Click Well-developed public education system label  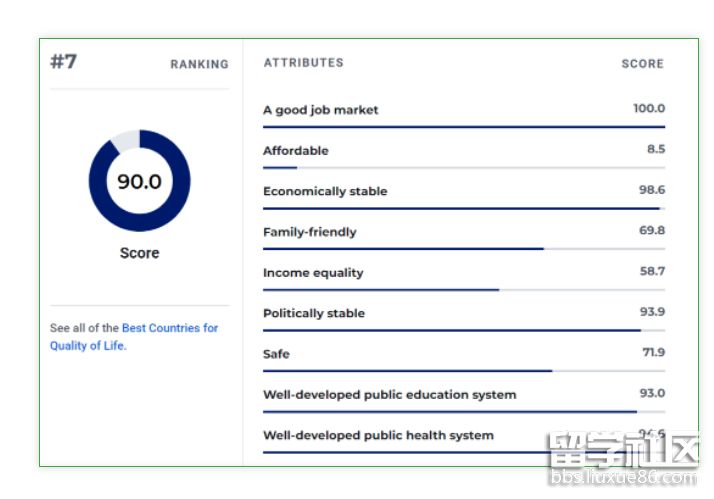[x=389, y=395]
